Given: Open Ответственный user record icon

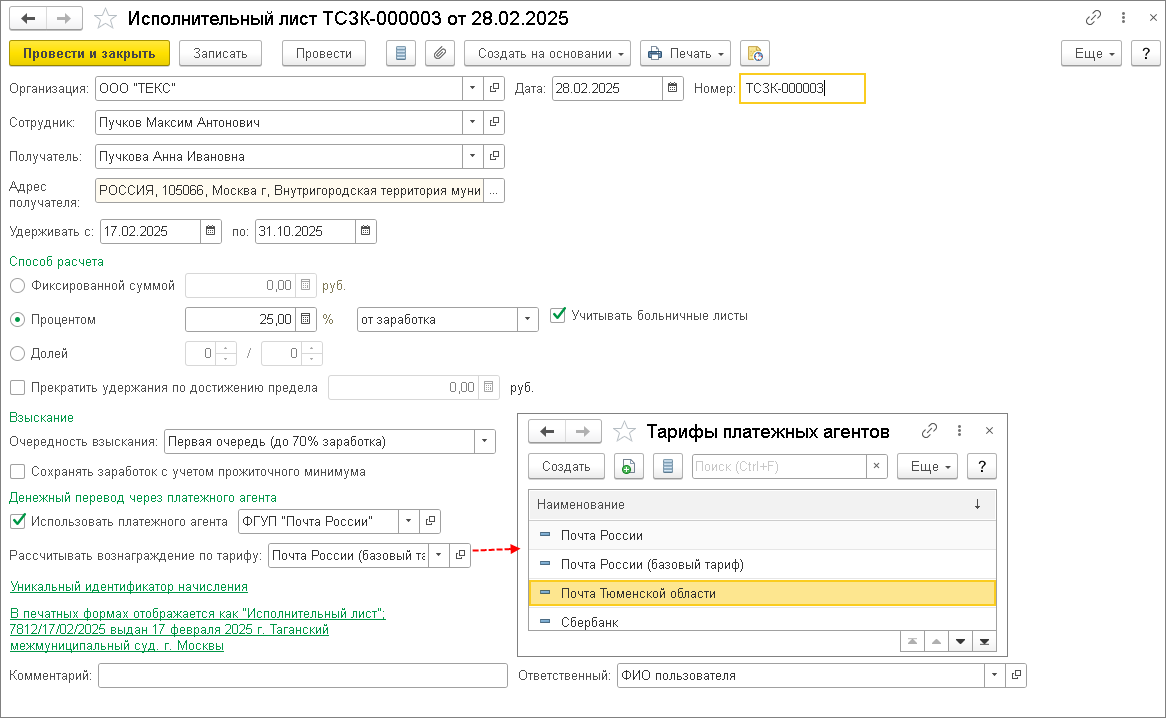Looking at the screenshot, I should 1016,675.
